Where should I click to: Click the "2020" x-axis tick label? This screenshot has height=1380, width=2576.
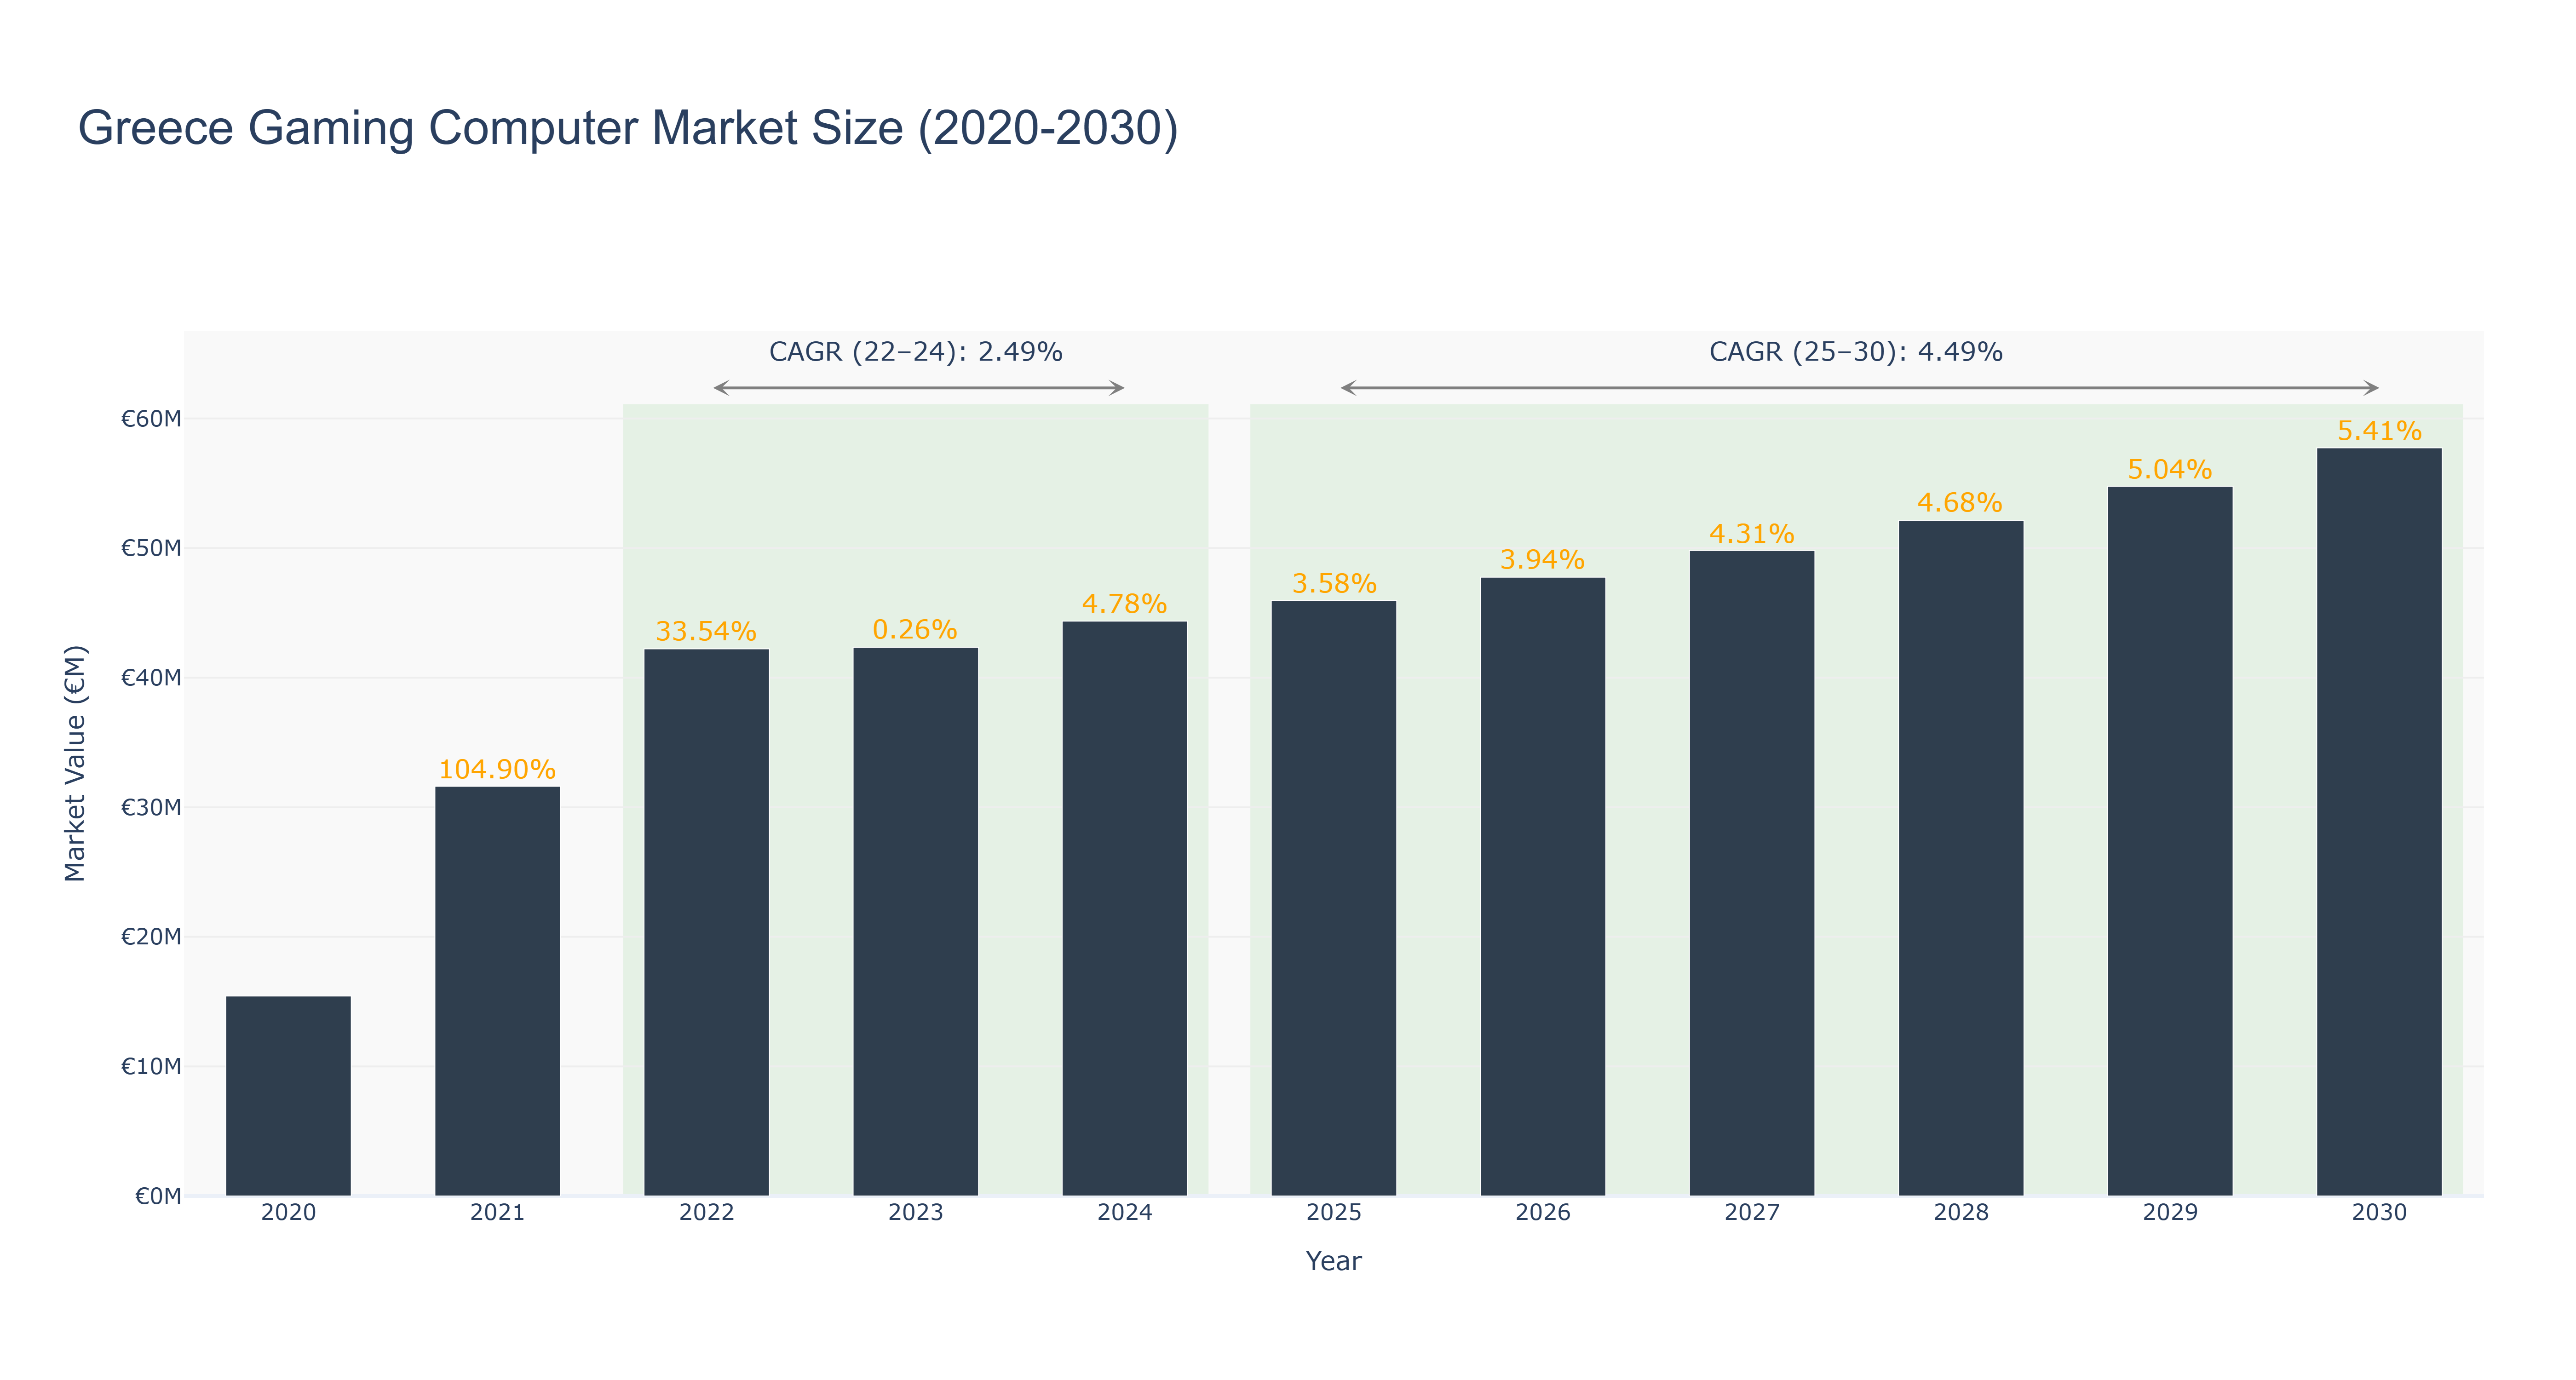click(x=288, y=1213)
